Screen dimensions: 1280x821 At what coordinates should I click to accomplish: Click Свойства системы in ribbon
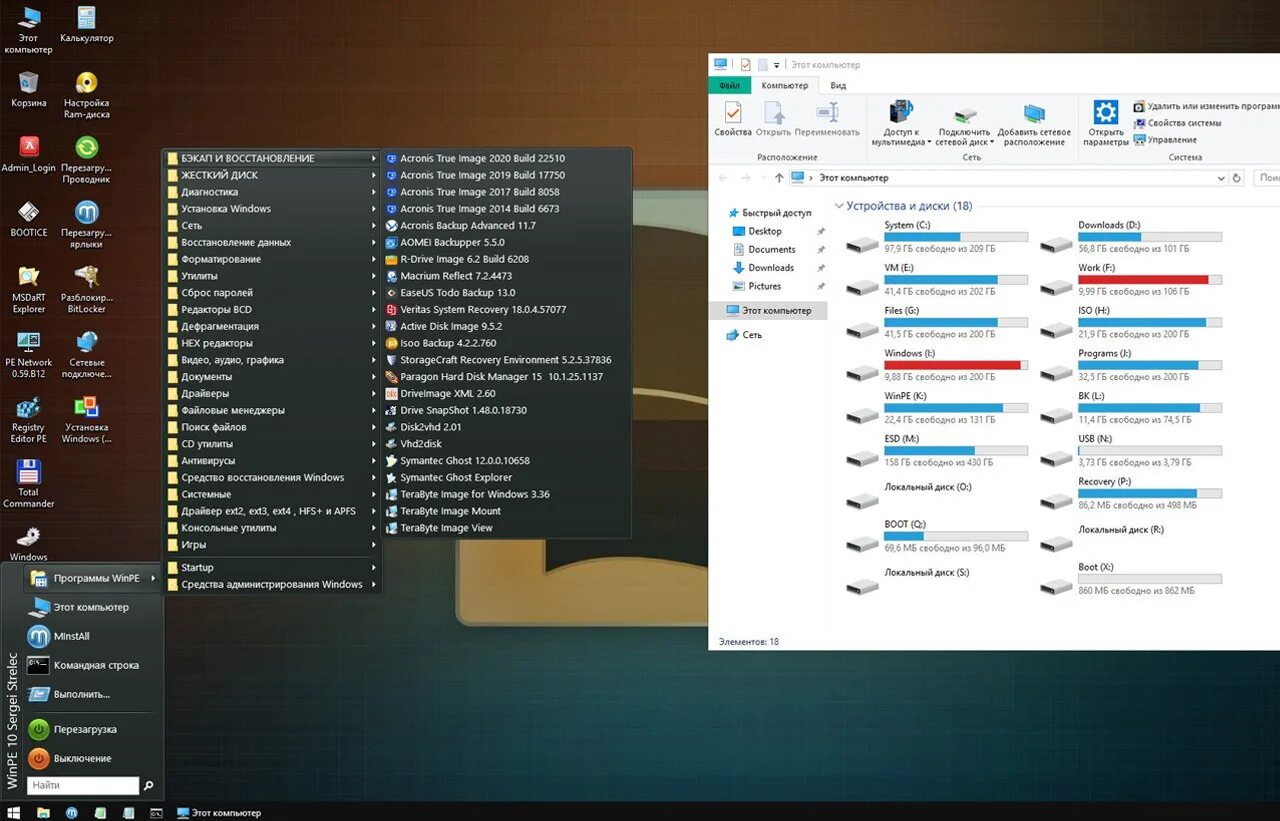pos(1177,123)
